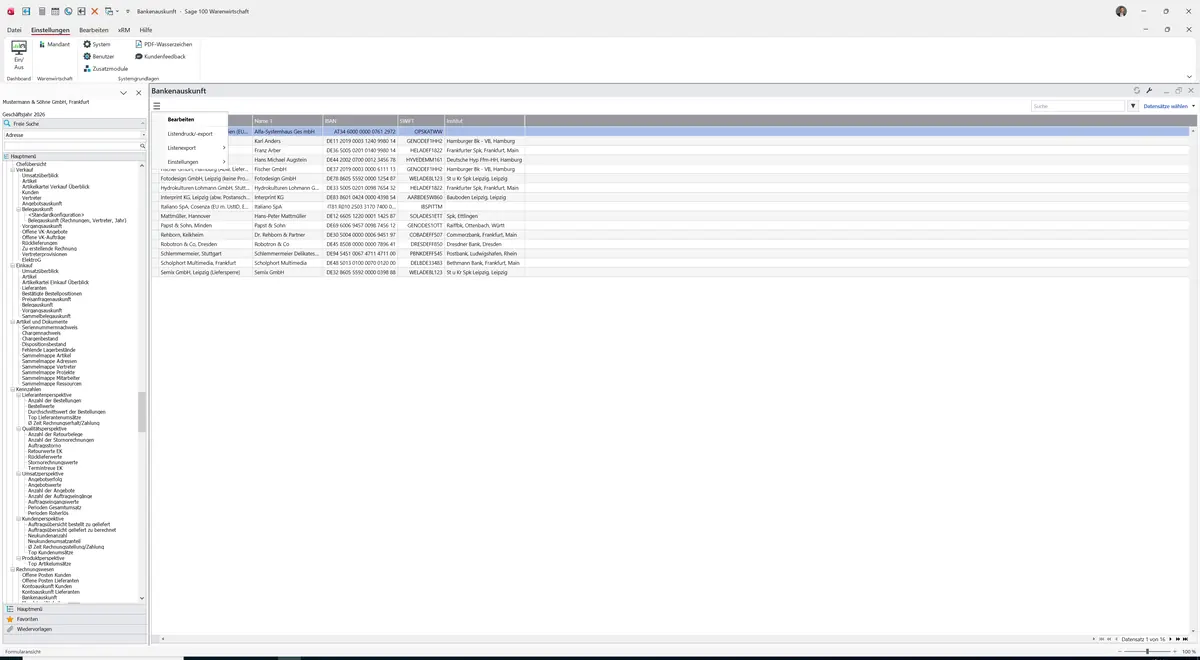This screenshot has height=660, width=1200.
Task: Open Mandant settings in the ribbon
Action: point(53,44)
